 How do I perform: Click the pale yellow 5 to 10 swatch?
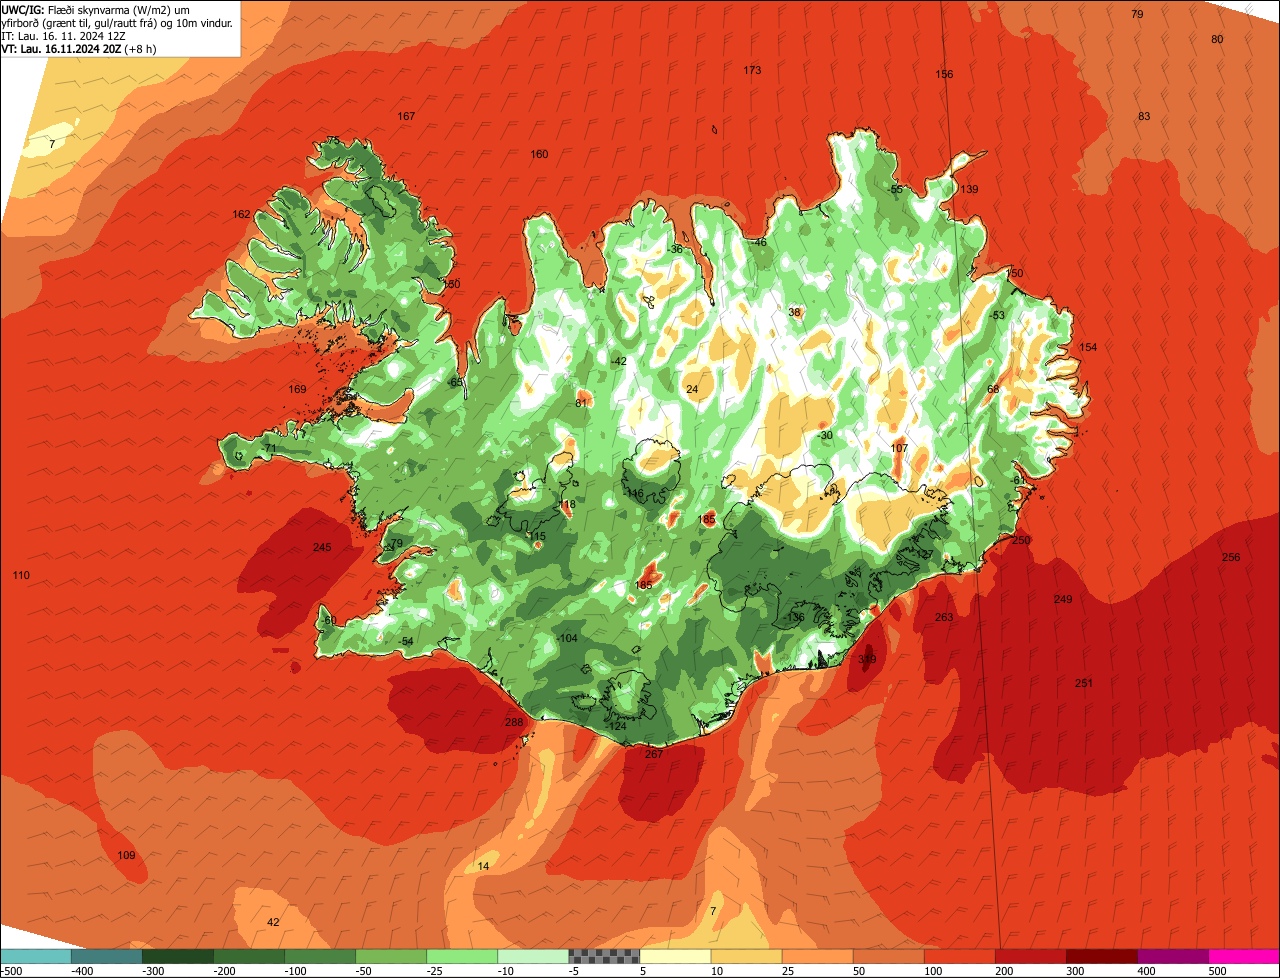pos(675,956)
